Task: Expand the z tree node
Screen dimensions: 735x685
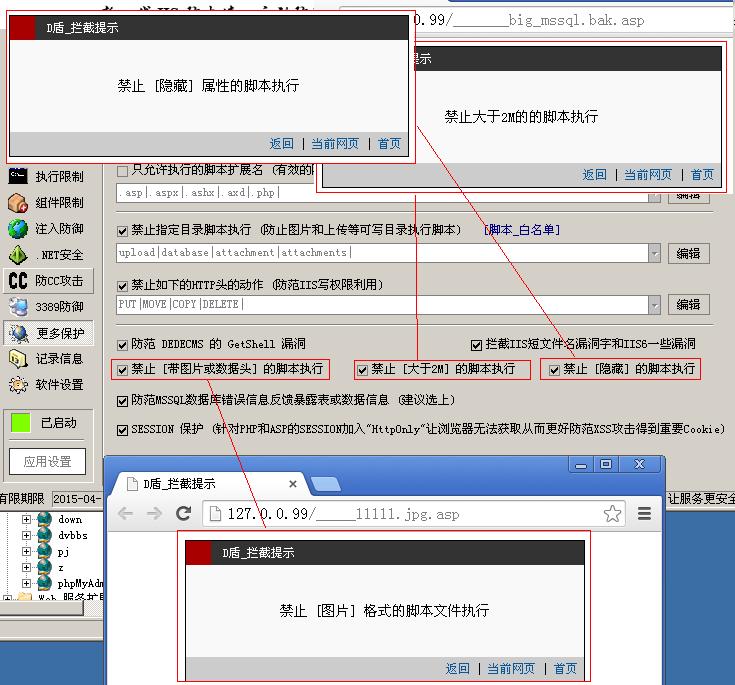Action: point(26,567)
